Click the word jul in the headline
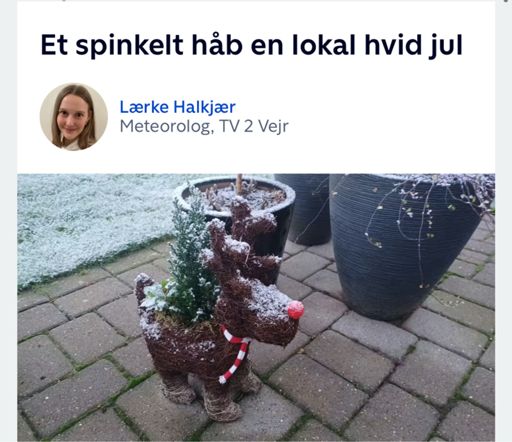Screen dimensions: 512x442 tap(446, 47)
